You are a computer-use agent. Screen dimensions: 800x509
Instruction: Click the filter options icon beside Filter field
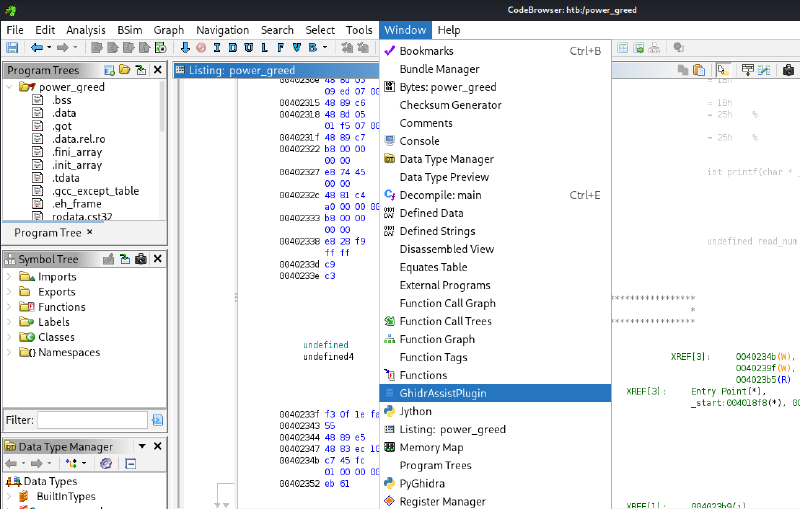point(157,420)
